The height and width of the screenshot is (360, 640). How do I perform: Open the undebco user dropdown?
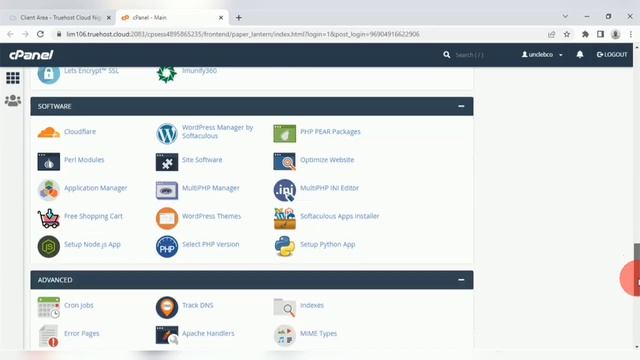[542, 54]
